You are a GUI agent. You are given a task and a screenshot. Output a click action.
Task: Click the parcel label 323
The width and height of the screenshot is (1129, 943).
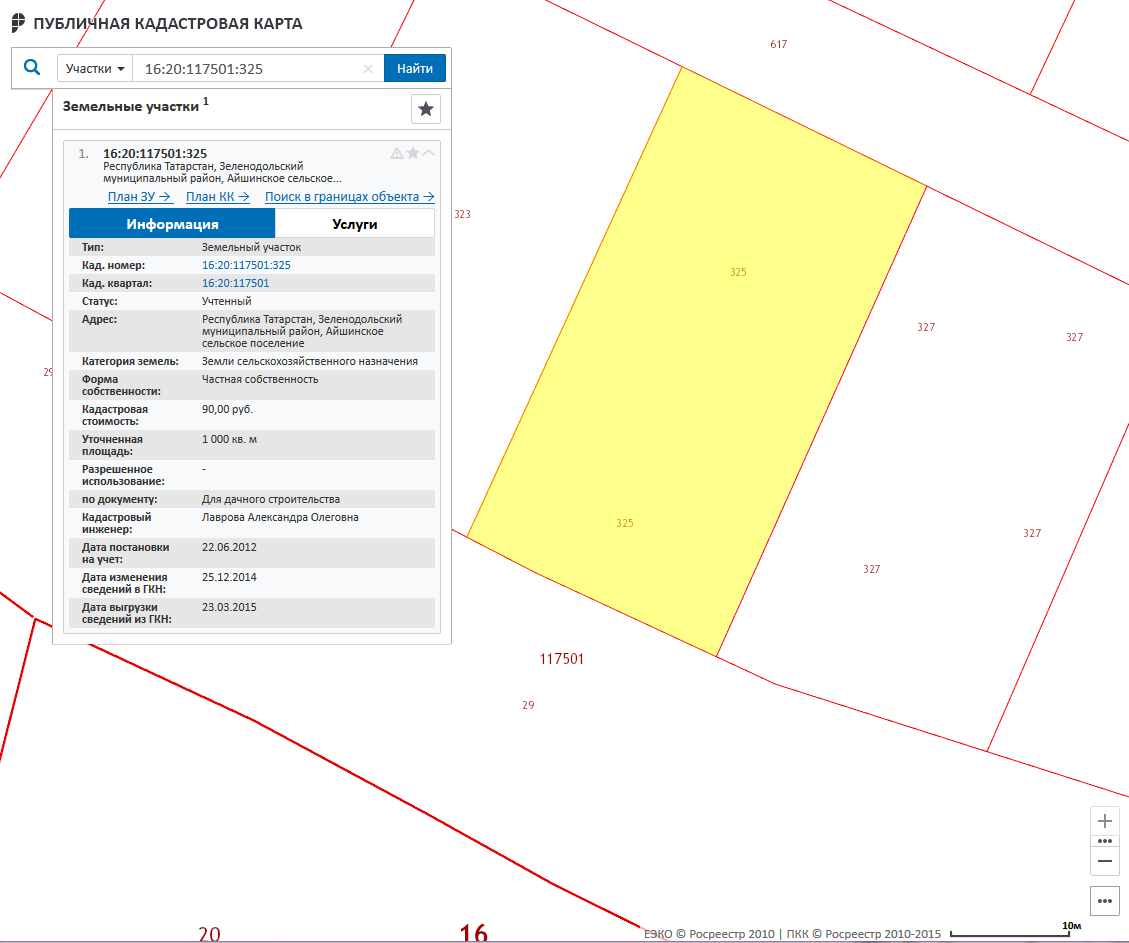tap(462, 214)
